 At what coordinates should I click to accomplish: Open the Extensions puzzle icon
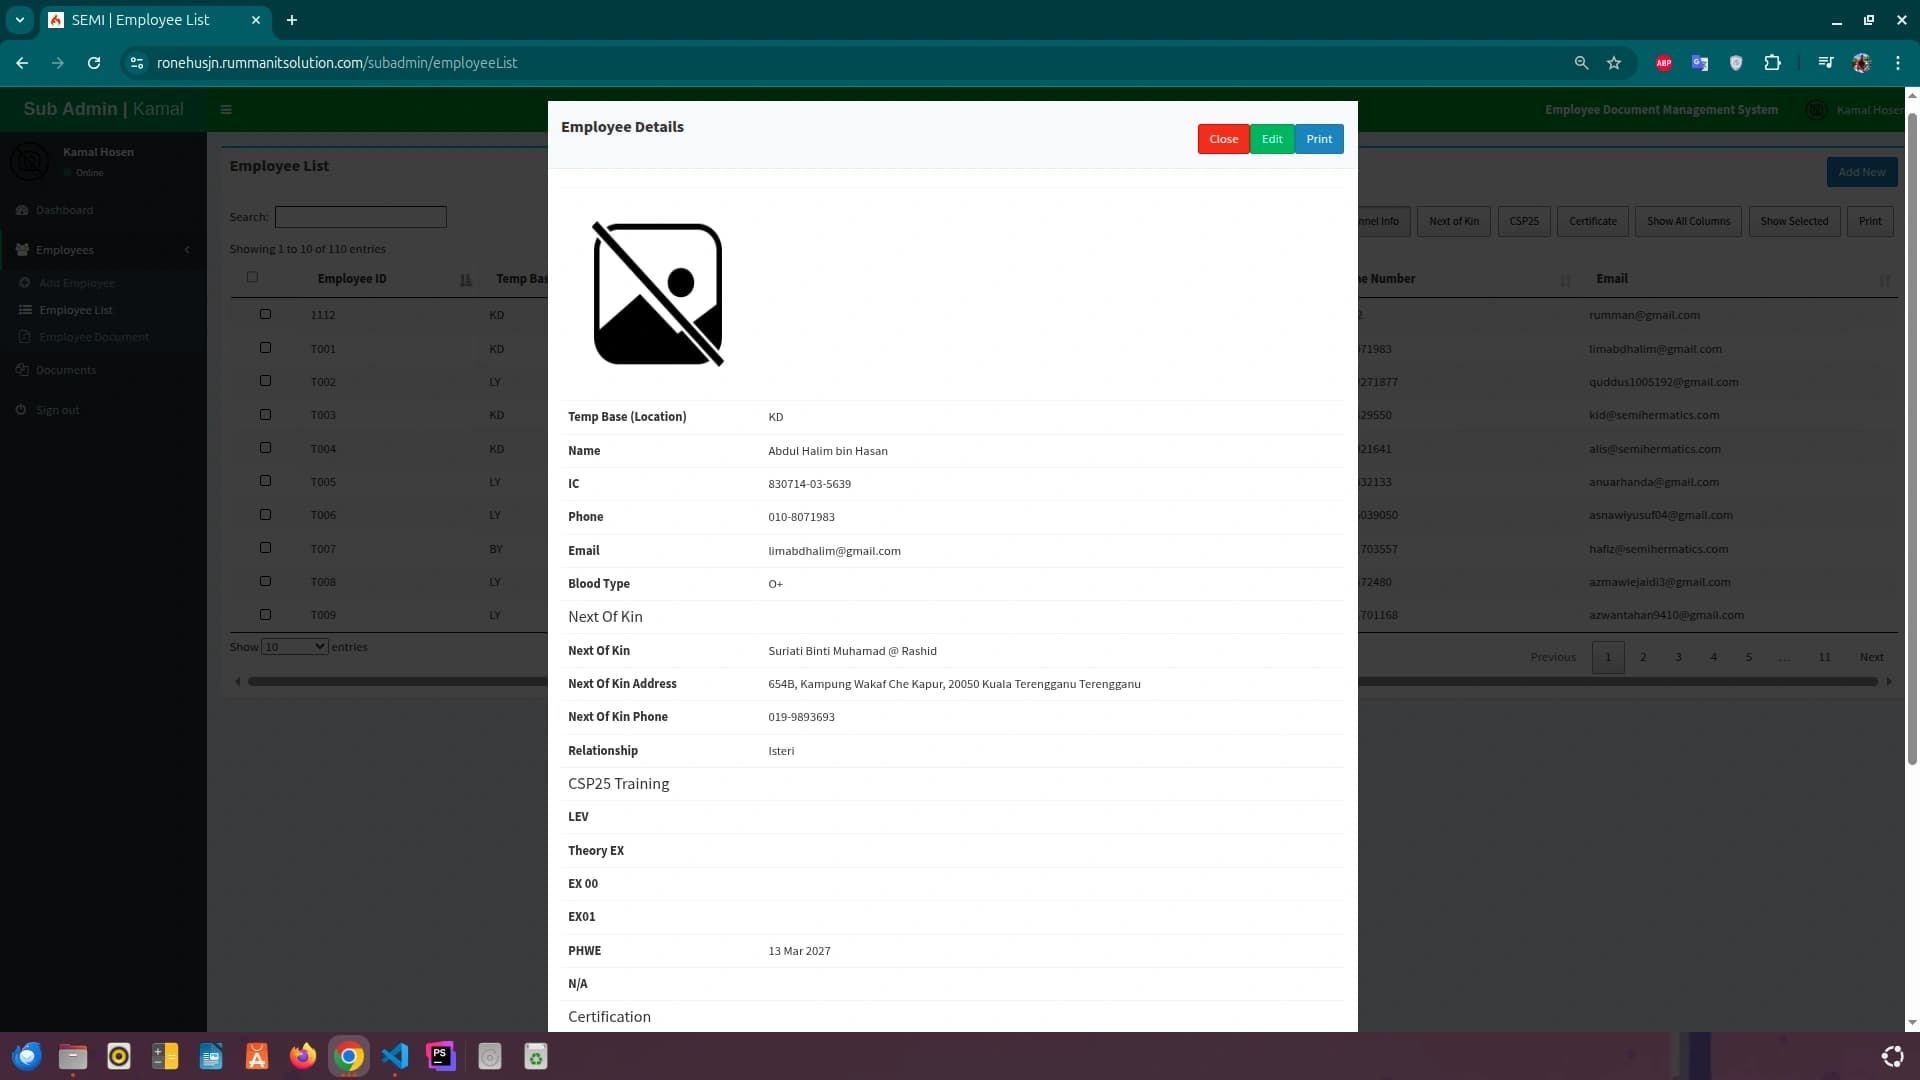(1772, 62)
